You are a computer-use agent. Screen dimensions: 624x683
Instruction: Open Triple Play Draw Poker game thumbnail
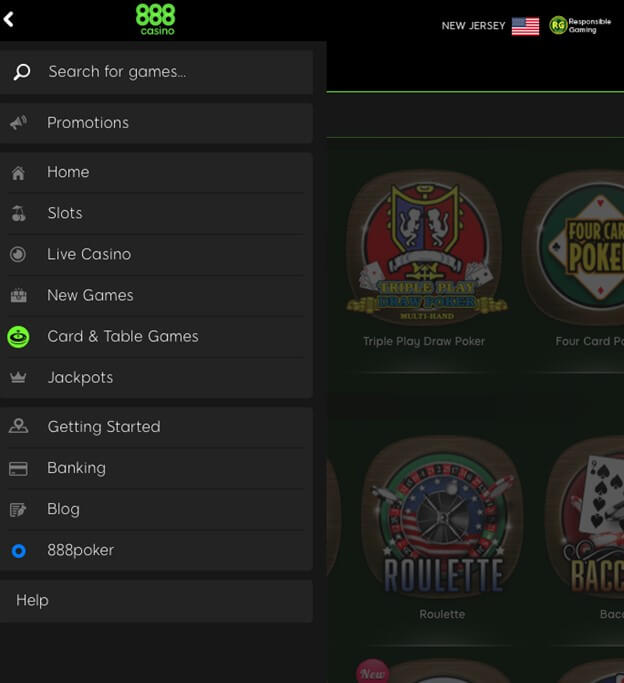pyautogui.click(x=425, y=248)
